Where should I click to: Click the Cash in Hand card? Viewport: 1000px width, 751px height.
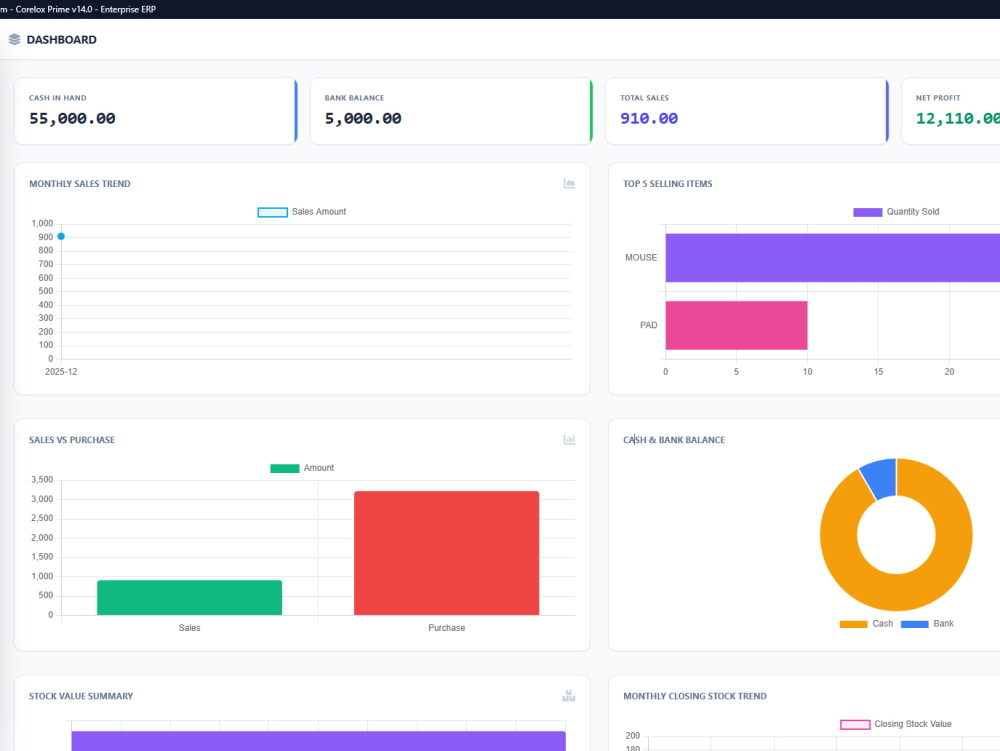pyautogui.click(x=156, y=111)
